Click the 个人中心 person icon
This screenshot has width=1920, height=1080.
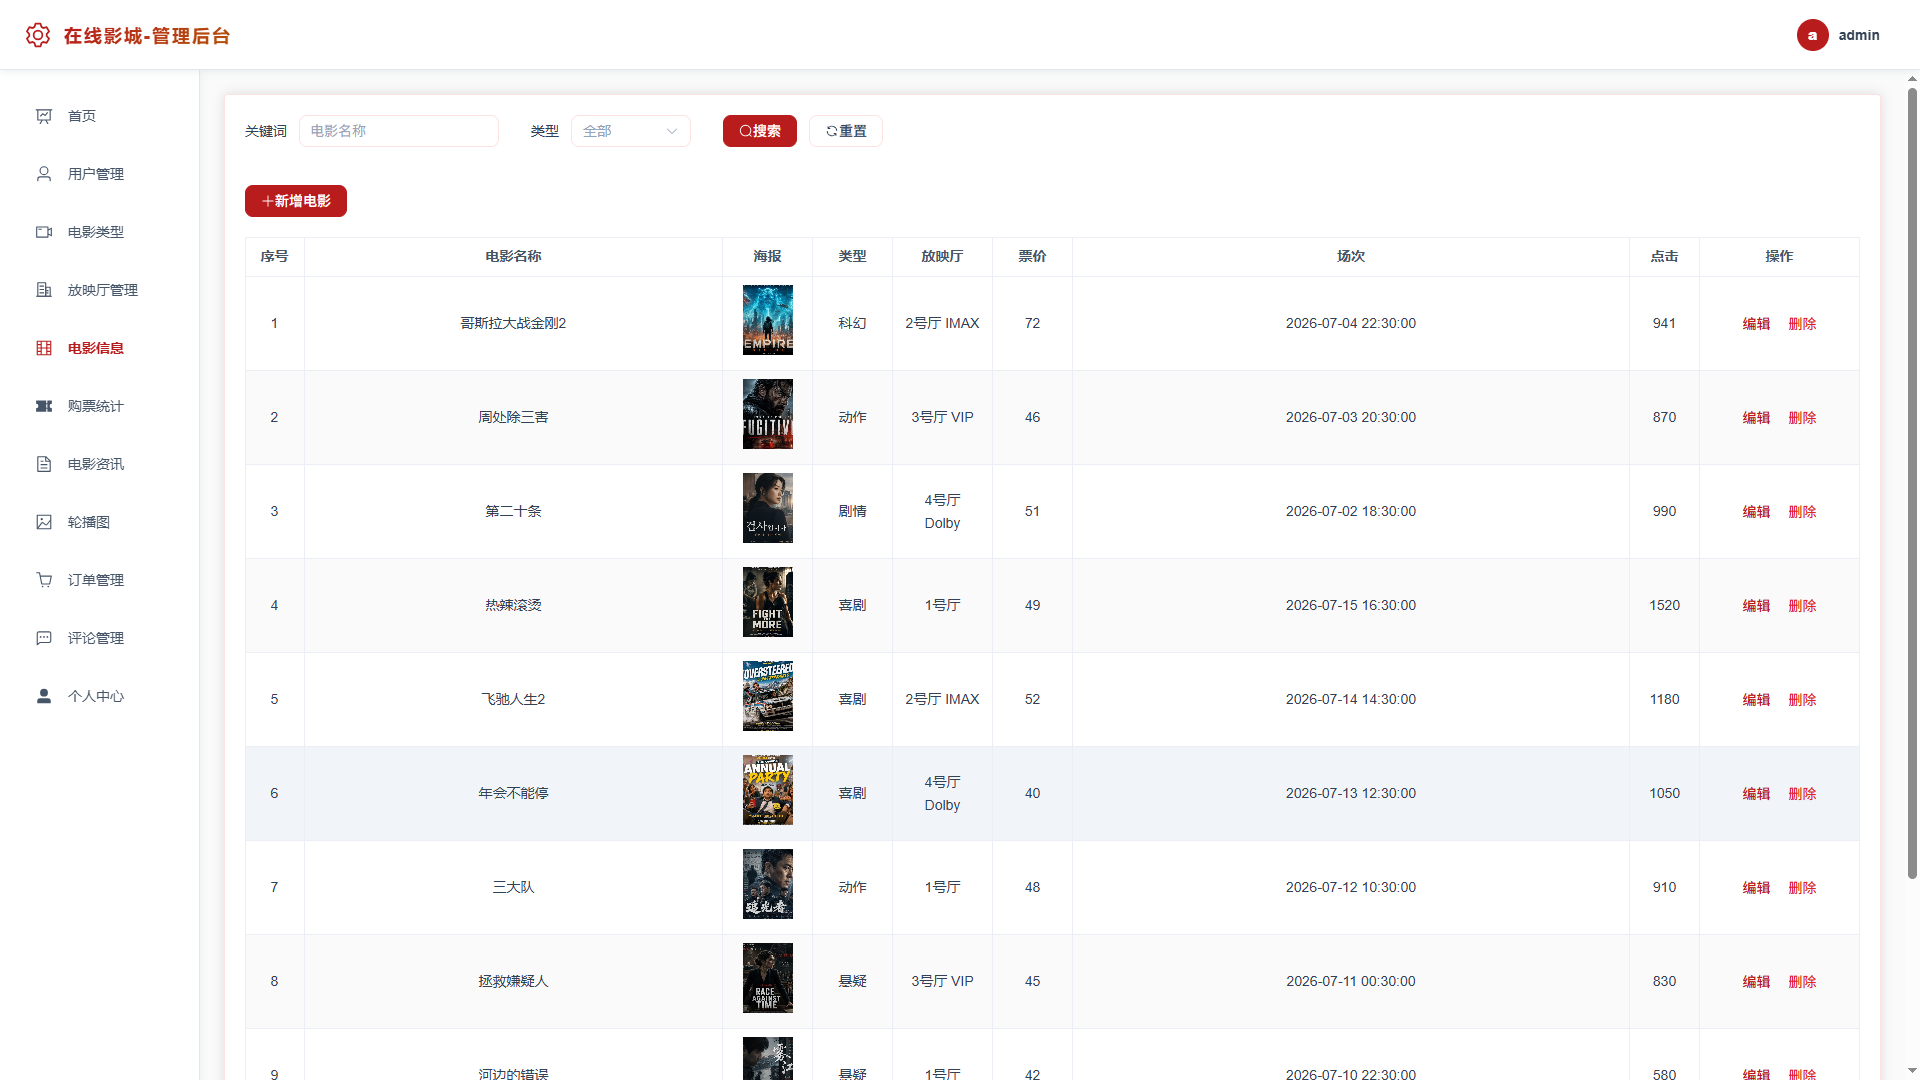tap(44, 696)
